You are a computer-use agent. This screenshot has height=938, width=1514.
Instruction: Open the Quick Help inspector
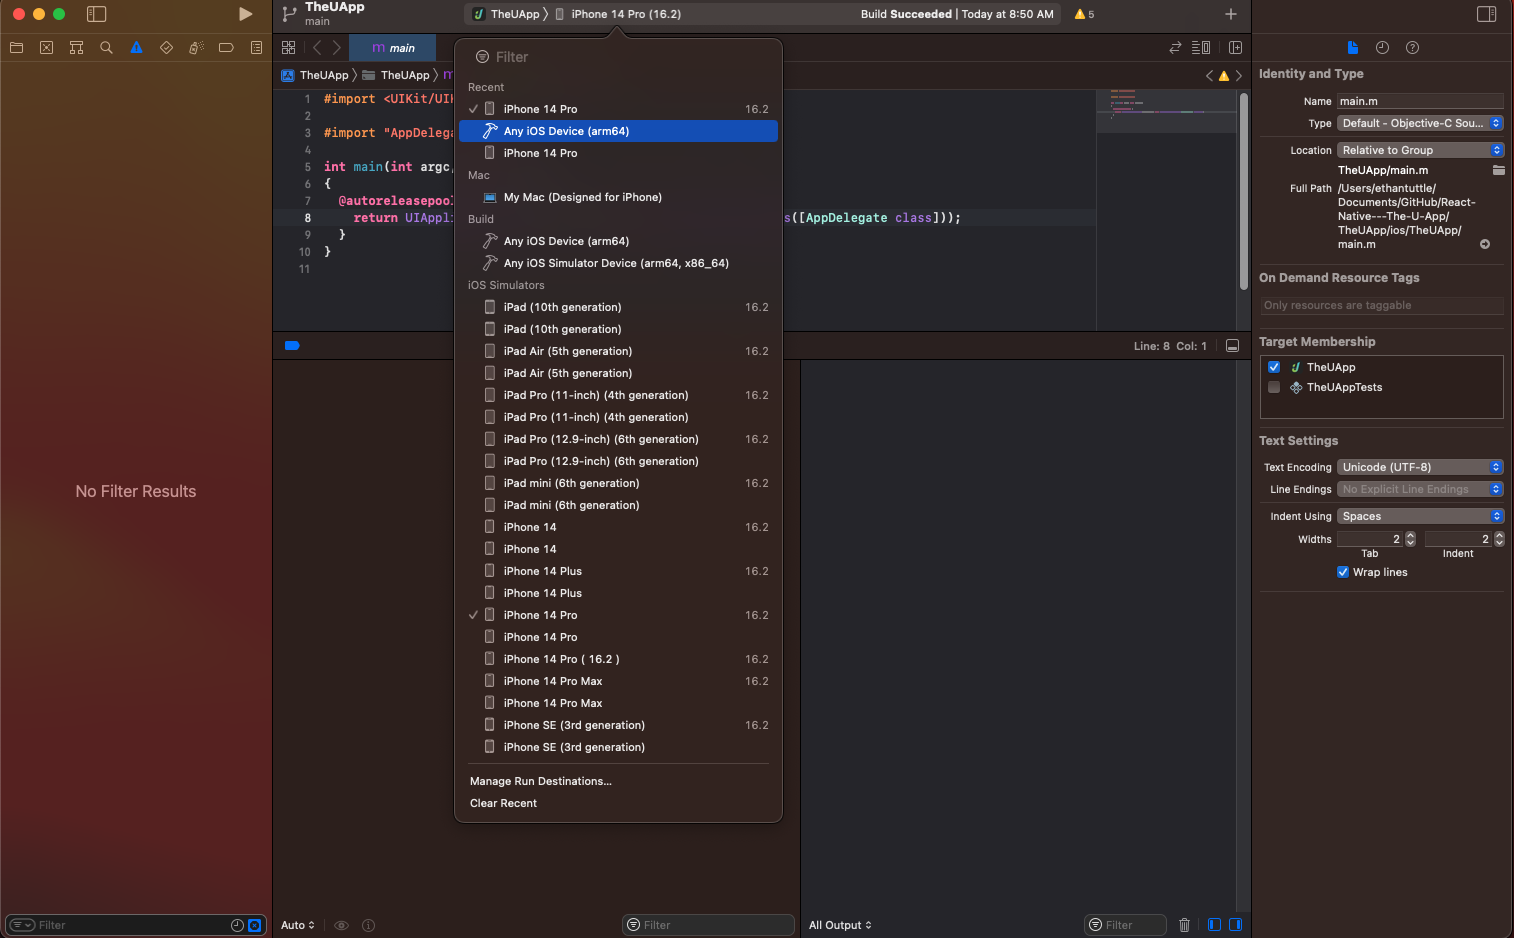1412,48
